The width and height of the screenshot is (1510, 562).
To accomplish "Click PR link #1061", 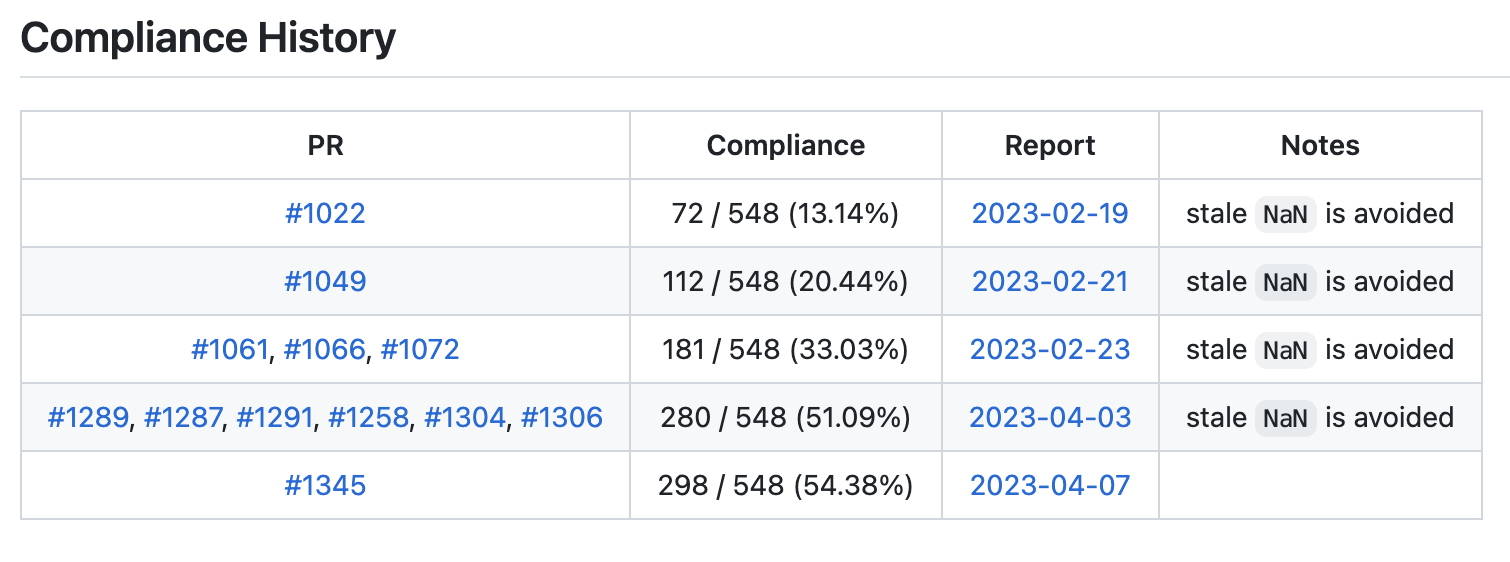I will tap(230, 350).
